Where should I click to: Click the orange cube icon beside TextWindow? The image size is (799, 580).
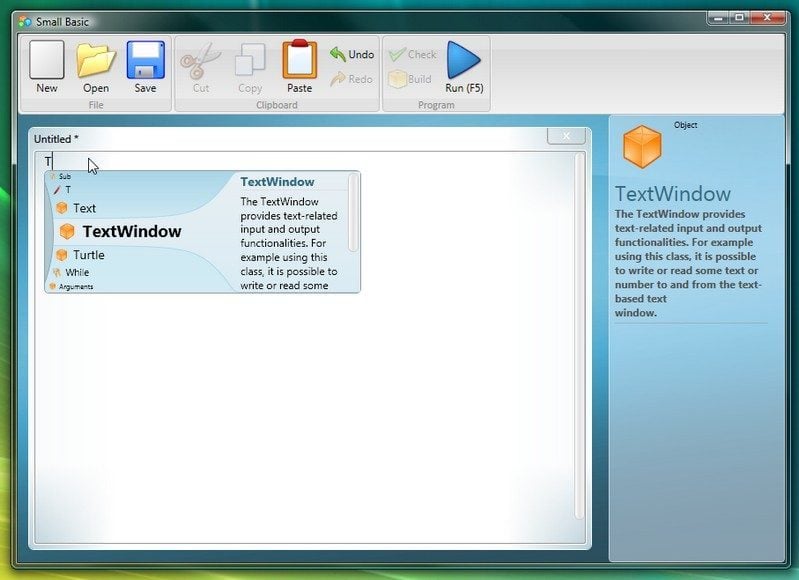pyautogui.click(x=67, y=231)
